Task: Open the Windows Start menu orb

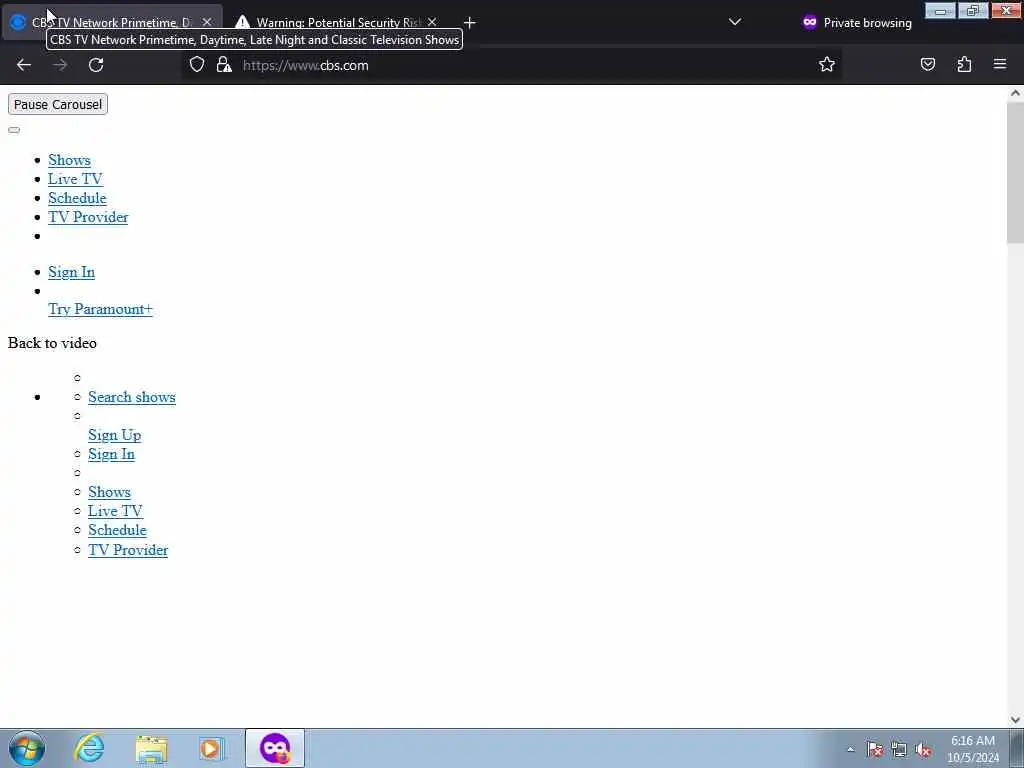Action: point(27,748)
